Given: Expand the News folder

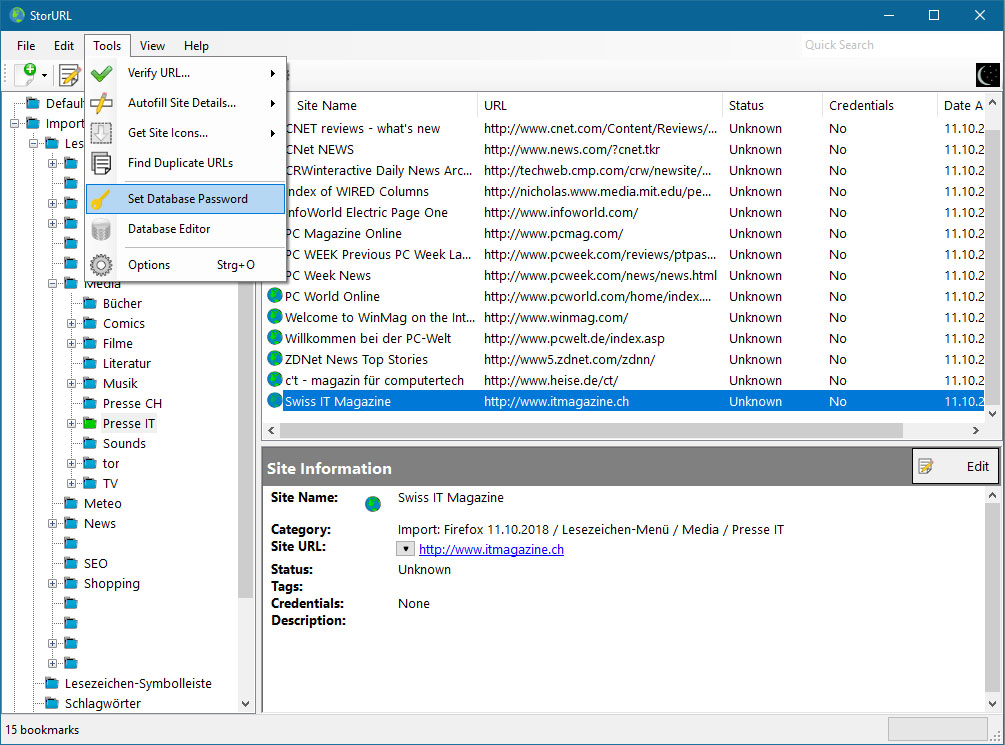Looking at the screenshot, I should pyautogui.click(x=53, y=523).
